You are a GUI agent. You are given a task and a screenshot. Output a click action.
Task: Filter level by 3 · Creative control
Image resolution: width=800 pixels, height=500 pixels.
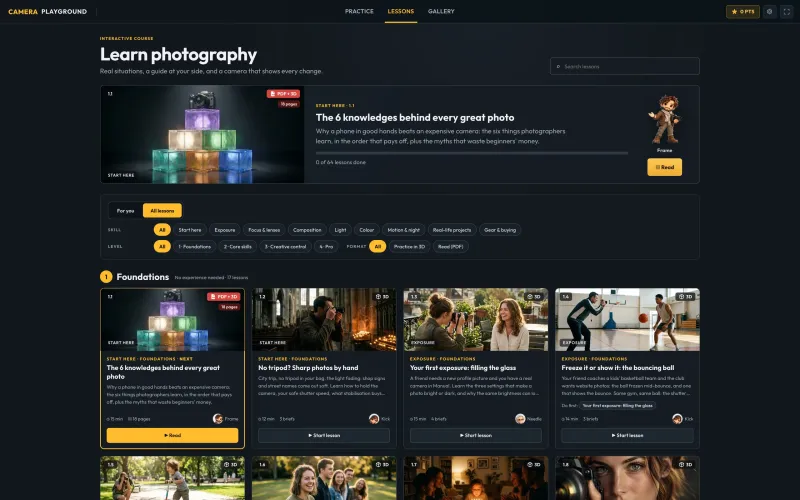[286, 246]
